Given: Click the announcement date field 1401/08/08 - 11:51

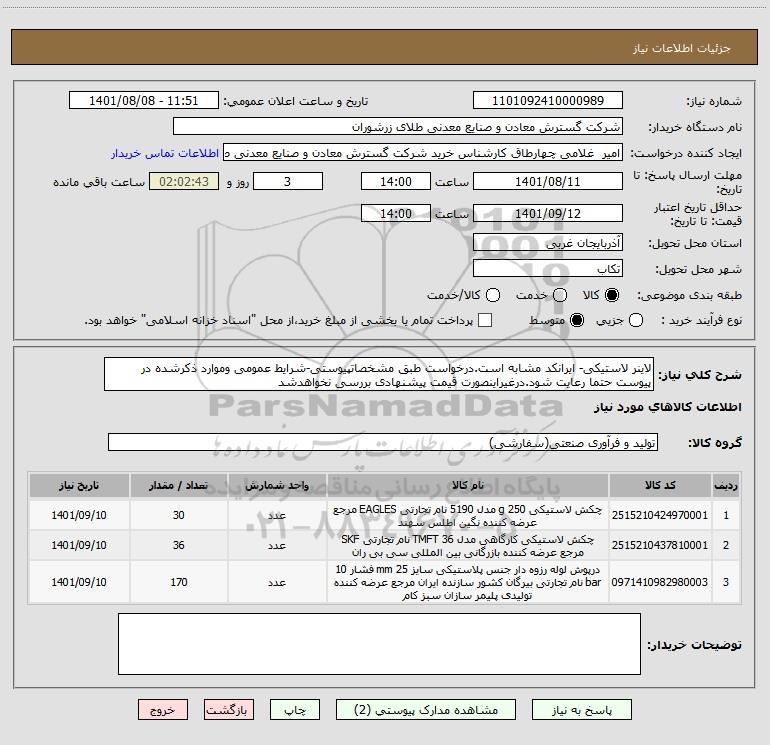Looking at the screenshot, I should [x=144, y=101].
